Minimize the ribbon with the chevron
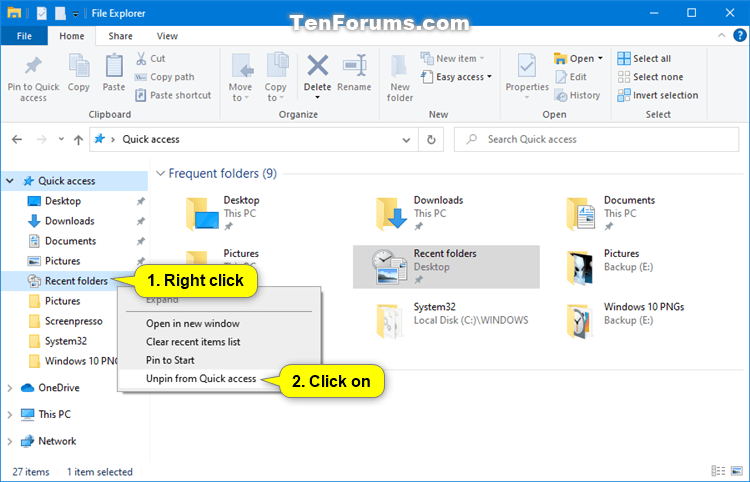 [x=721, y=35]
